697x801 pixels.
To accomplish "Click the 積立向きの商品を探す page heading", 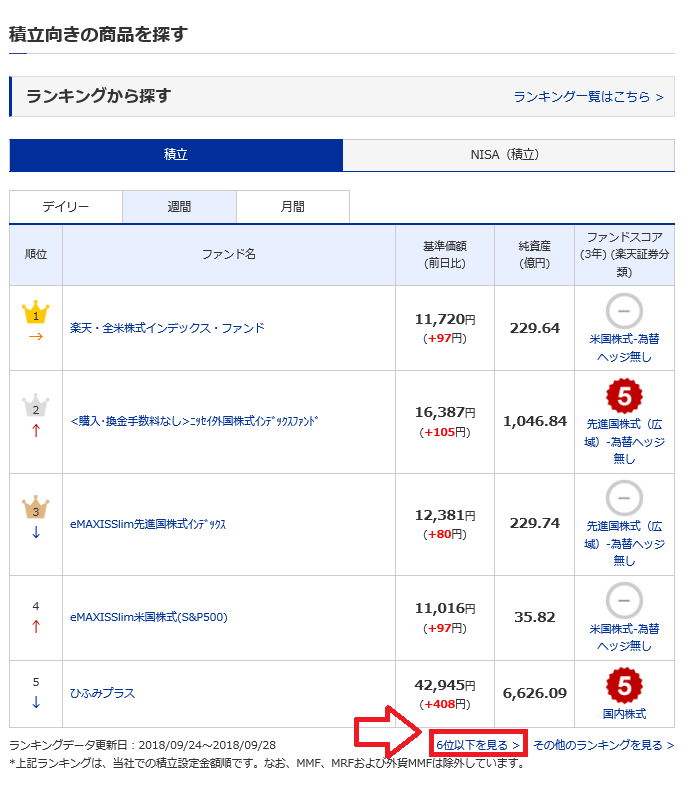I will pyautogui.click(x=98, y=34).
